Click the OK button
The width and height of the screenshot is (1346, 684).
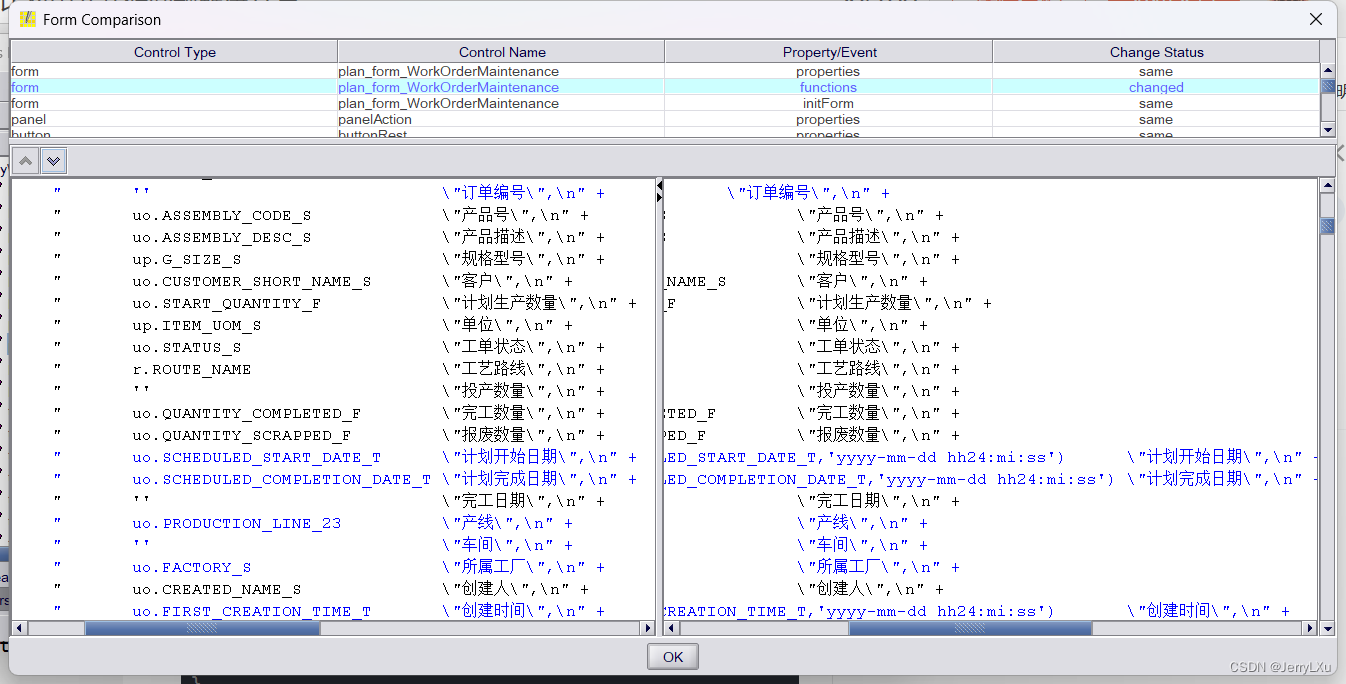[673, 657]
